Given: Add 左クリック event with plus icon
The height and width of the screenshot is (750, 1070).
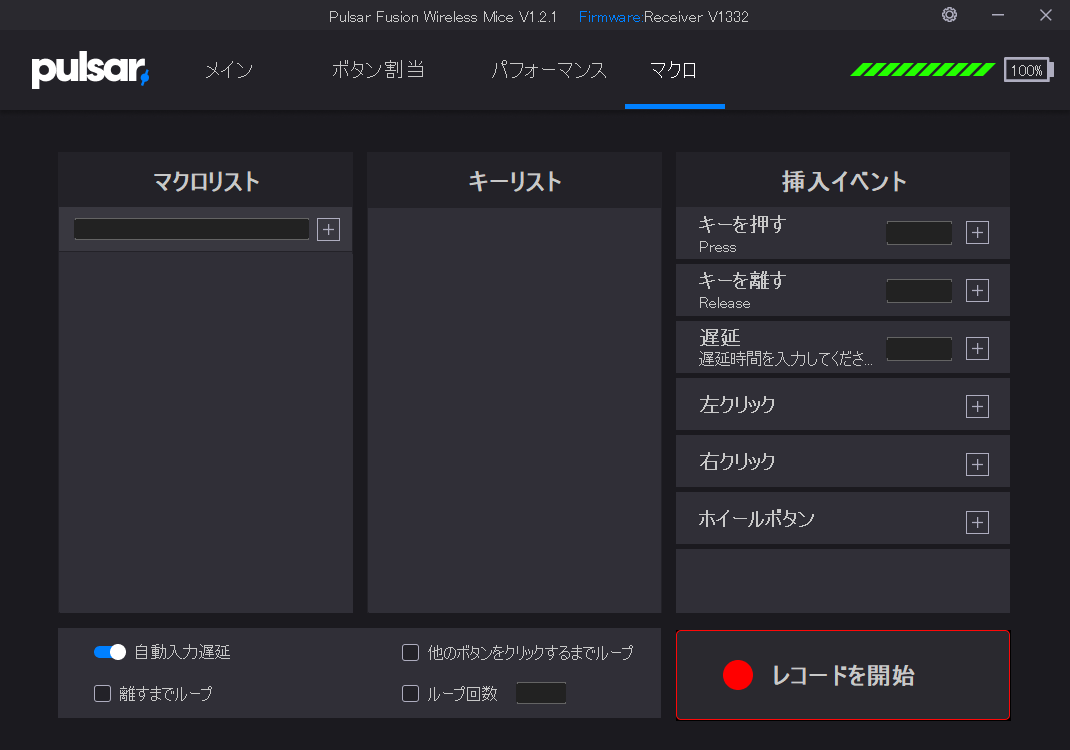Looking at the screenshot, I should click(x=977, y=407).
